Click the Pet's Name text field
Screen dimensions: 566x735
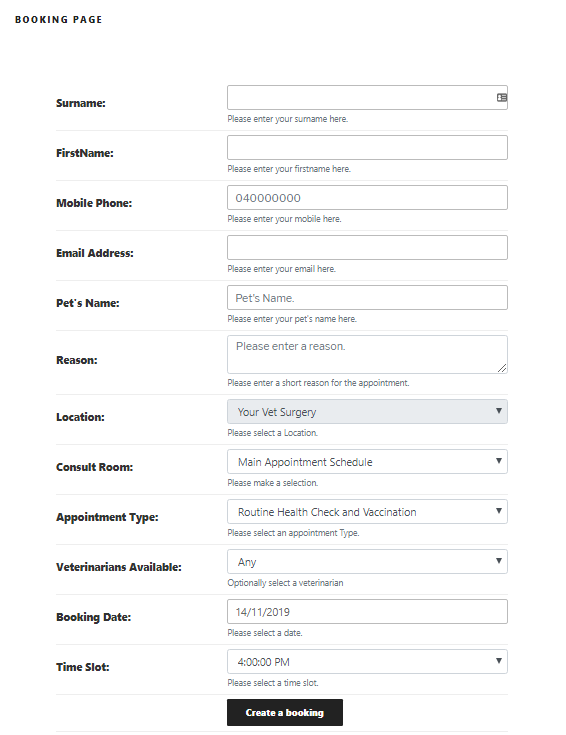[x=367, y=298]
